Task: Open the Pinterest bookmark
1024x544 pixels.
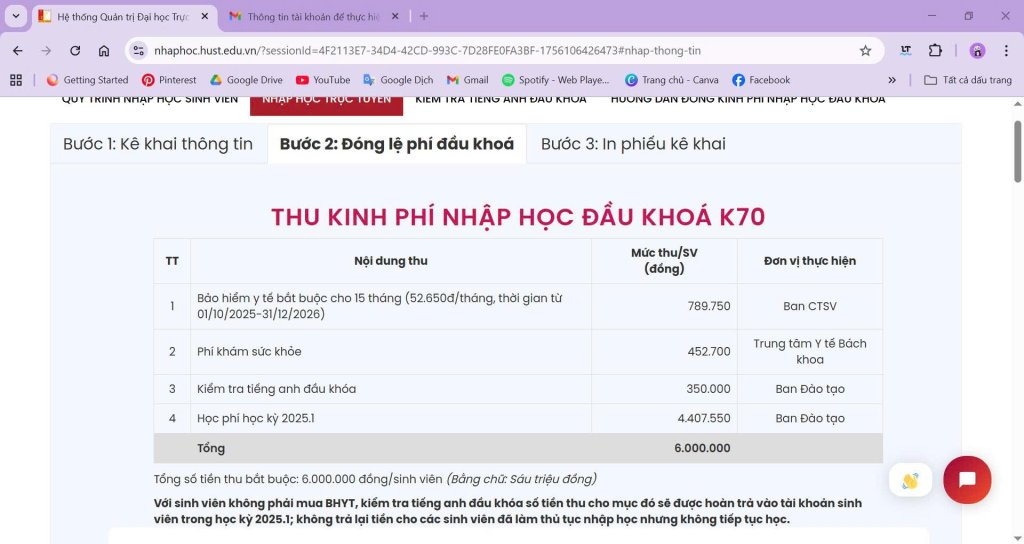Action: point(169,80)
